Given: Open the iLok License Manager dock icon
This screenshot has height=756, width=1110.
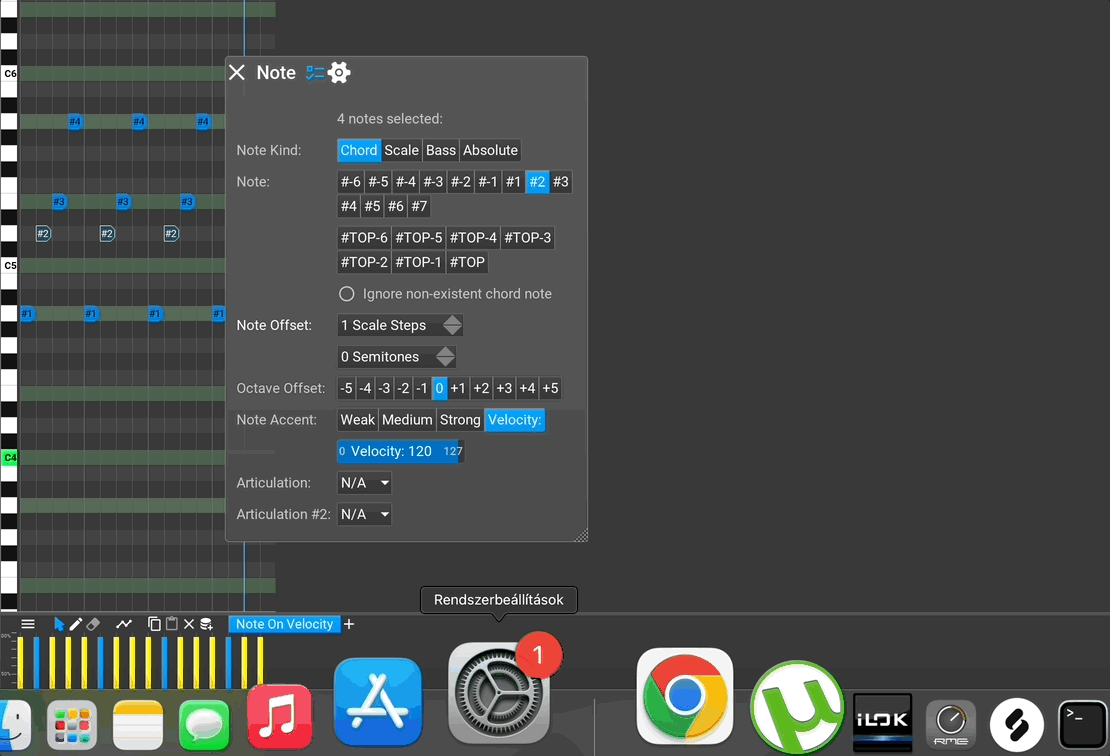Looking at the screenshot, I should [x=882, y=722].
